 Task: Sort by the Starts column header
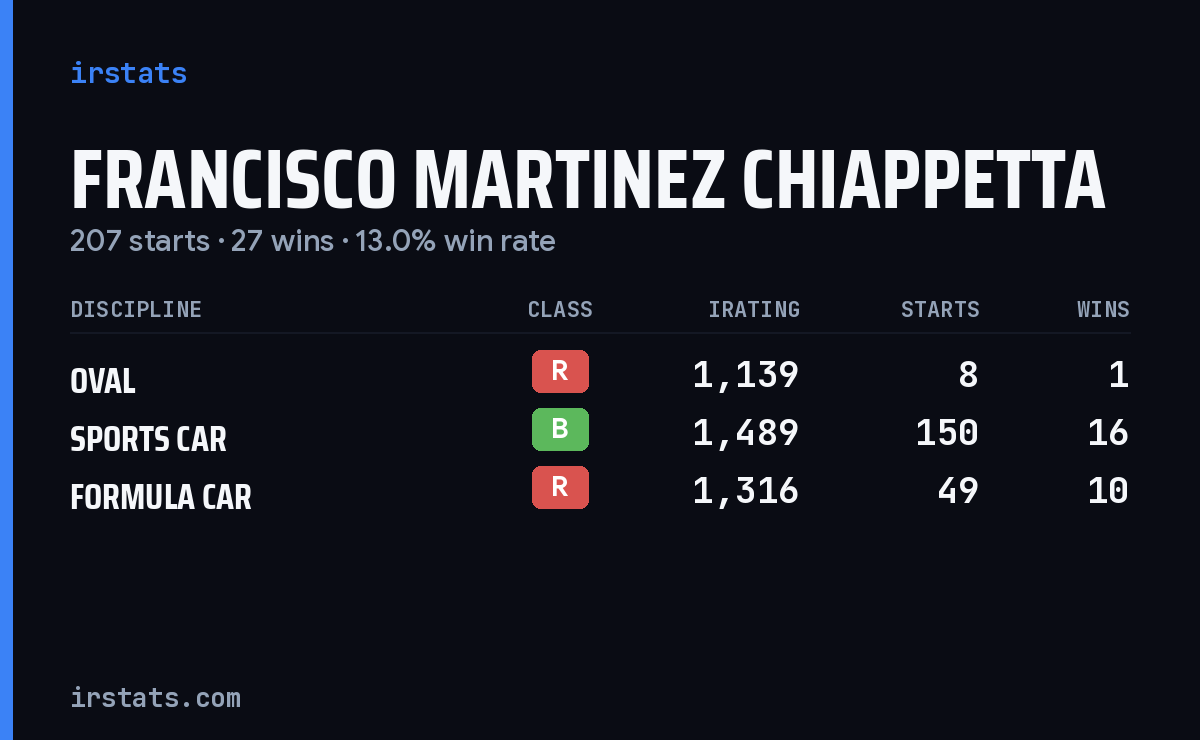coord(940,310)
